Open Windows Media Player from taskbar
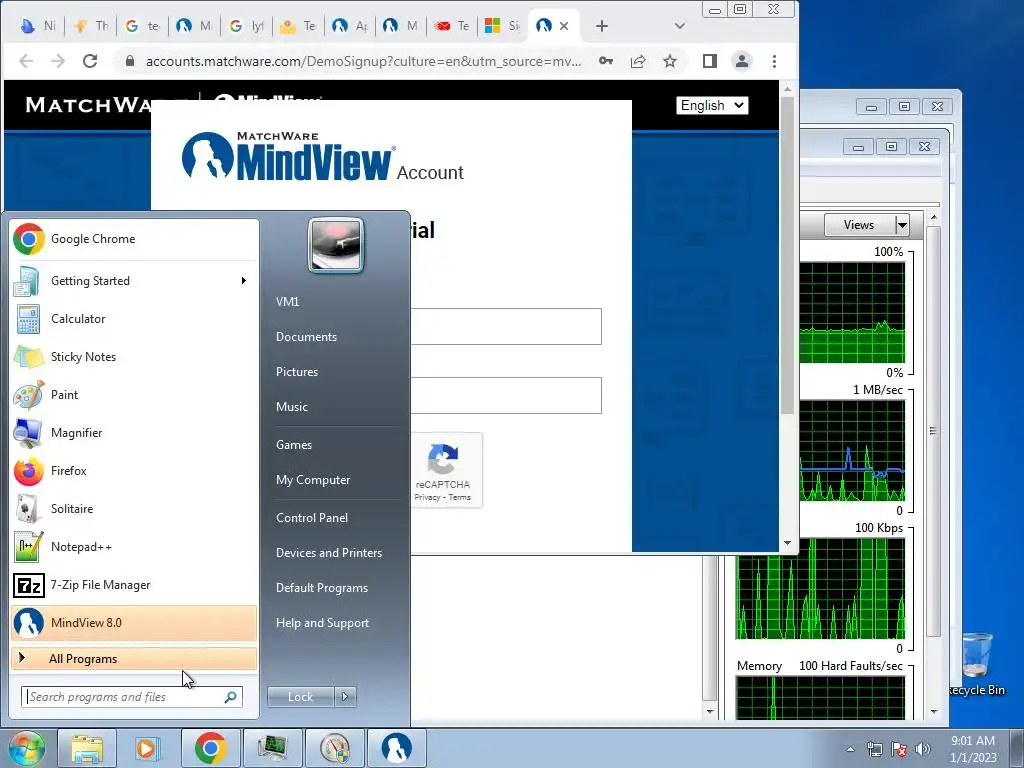This screenshot has height=768, width=1024. (x=148, y=748)
